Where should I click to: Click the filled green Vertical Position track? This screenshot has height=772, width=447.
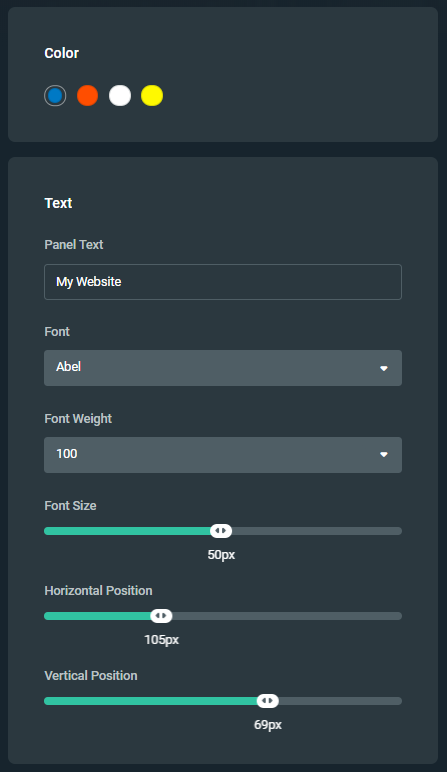(151, 701)
